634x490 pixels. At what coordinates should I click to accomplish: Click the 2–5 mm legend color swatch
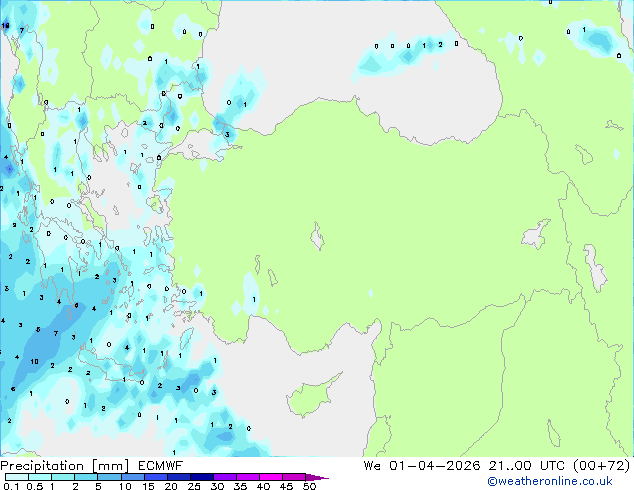coord(86,477)
